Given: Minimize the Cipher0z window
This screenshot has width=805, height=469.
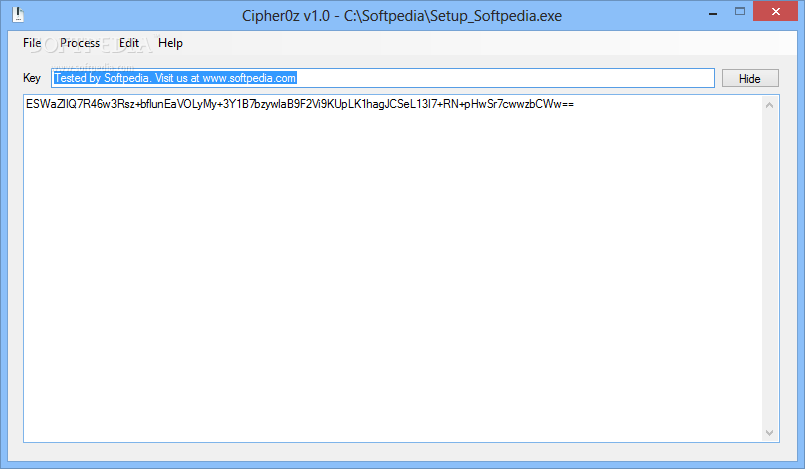Looking at the screenshot, I should coord(713,13).
